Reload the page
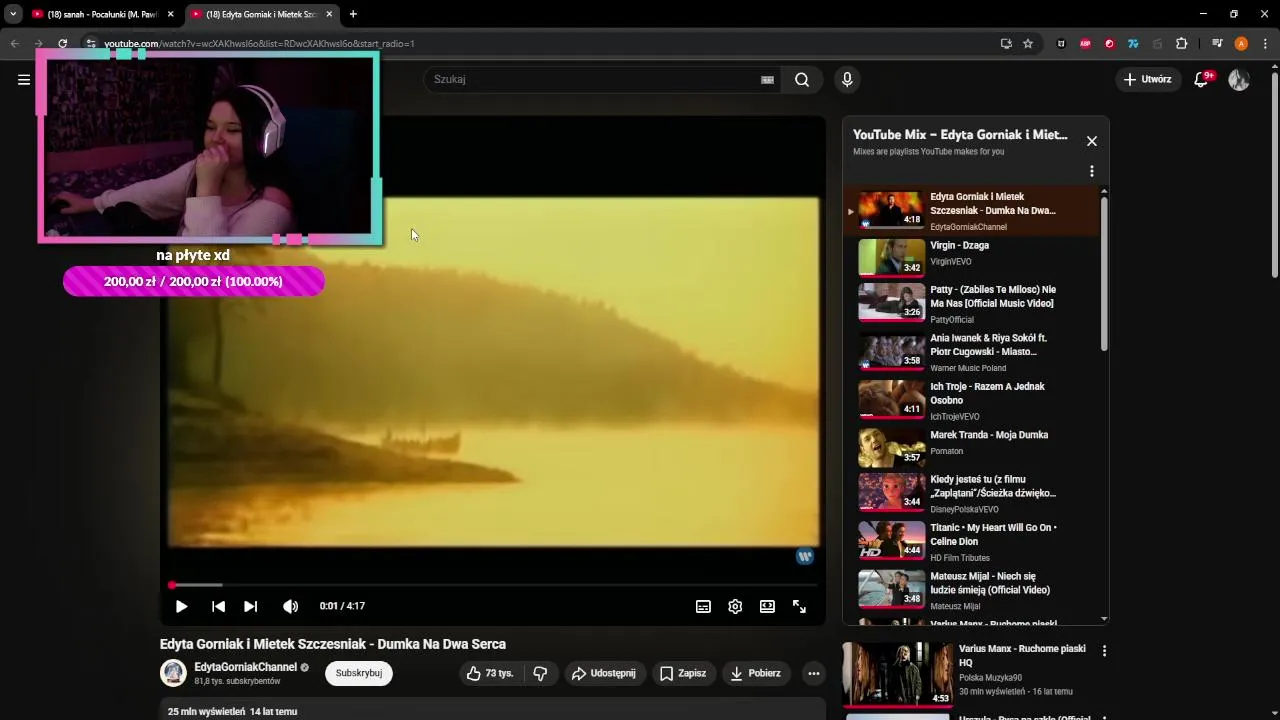 [x=62, y=44]
